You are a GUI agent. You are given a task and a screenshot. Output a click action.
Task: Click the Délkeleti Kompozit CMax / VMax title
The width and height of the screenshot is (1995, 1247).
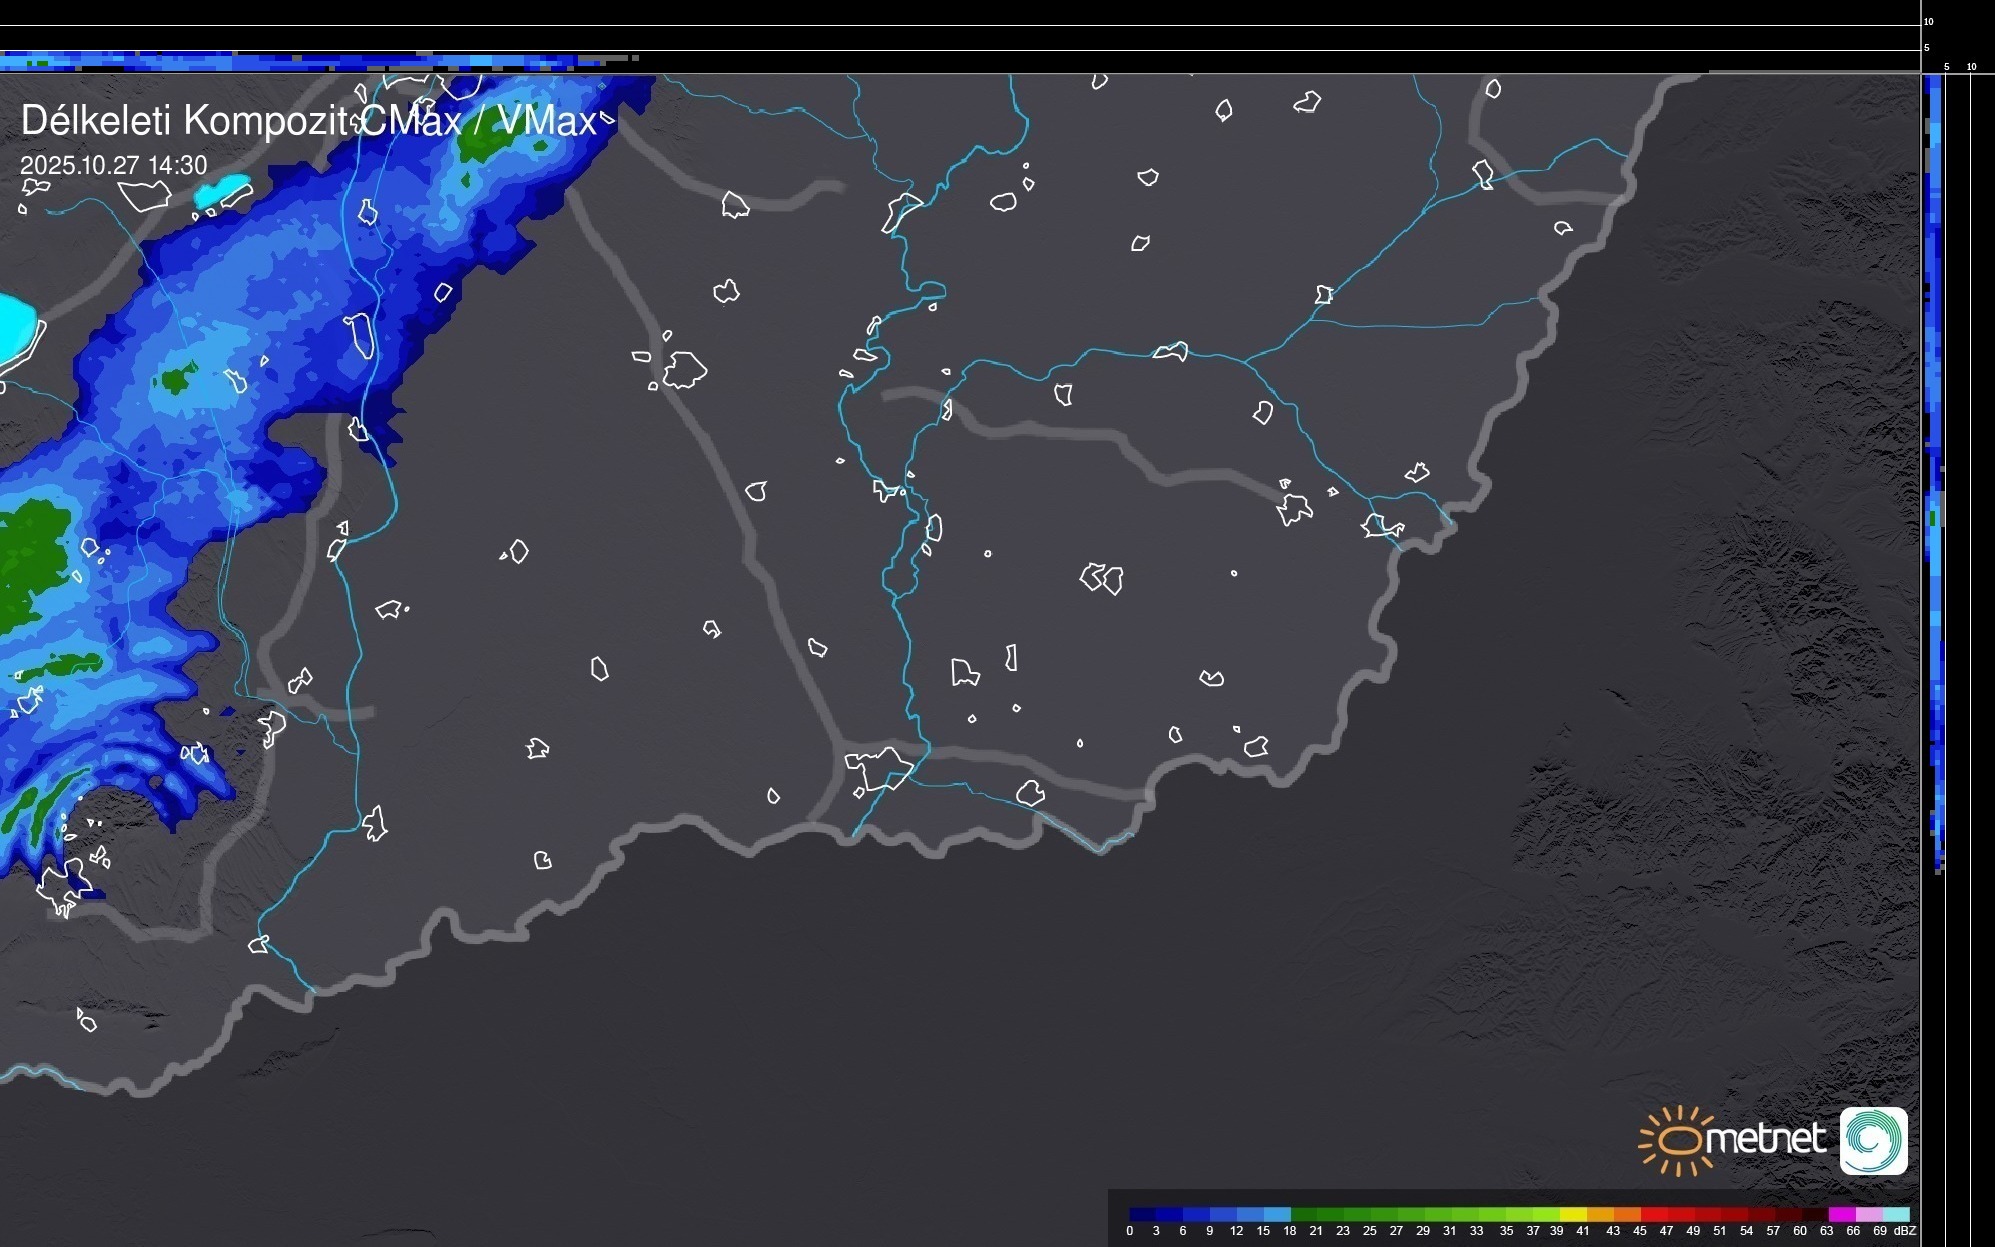[308, 121]
